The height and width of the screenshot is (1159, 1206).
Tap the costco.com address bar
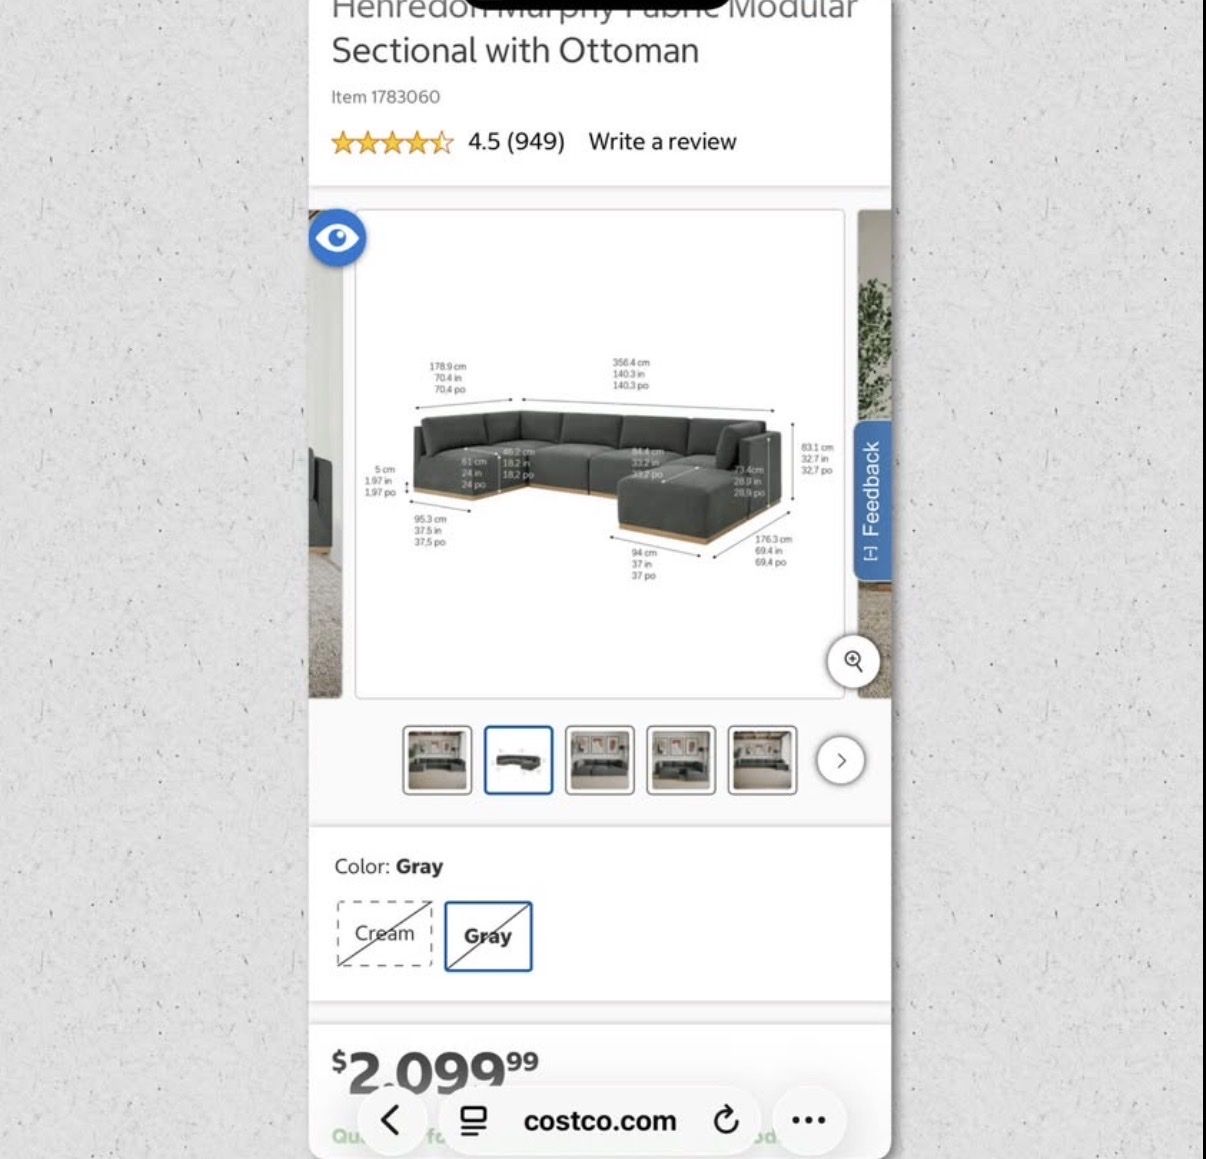point(600,1121)
